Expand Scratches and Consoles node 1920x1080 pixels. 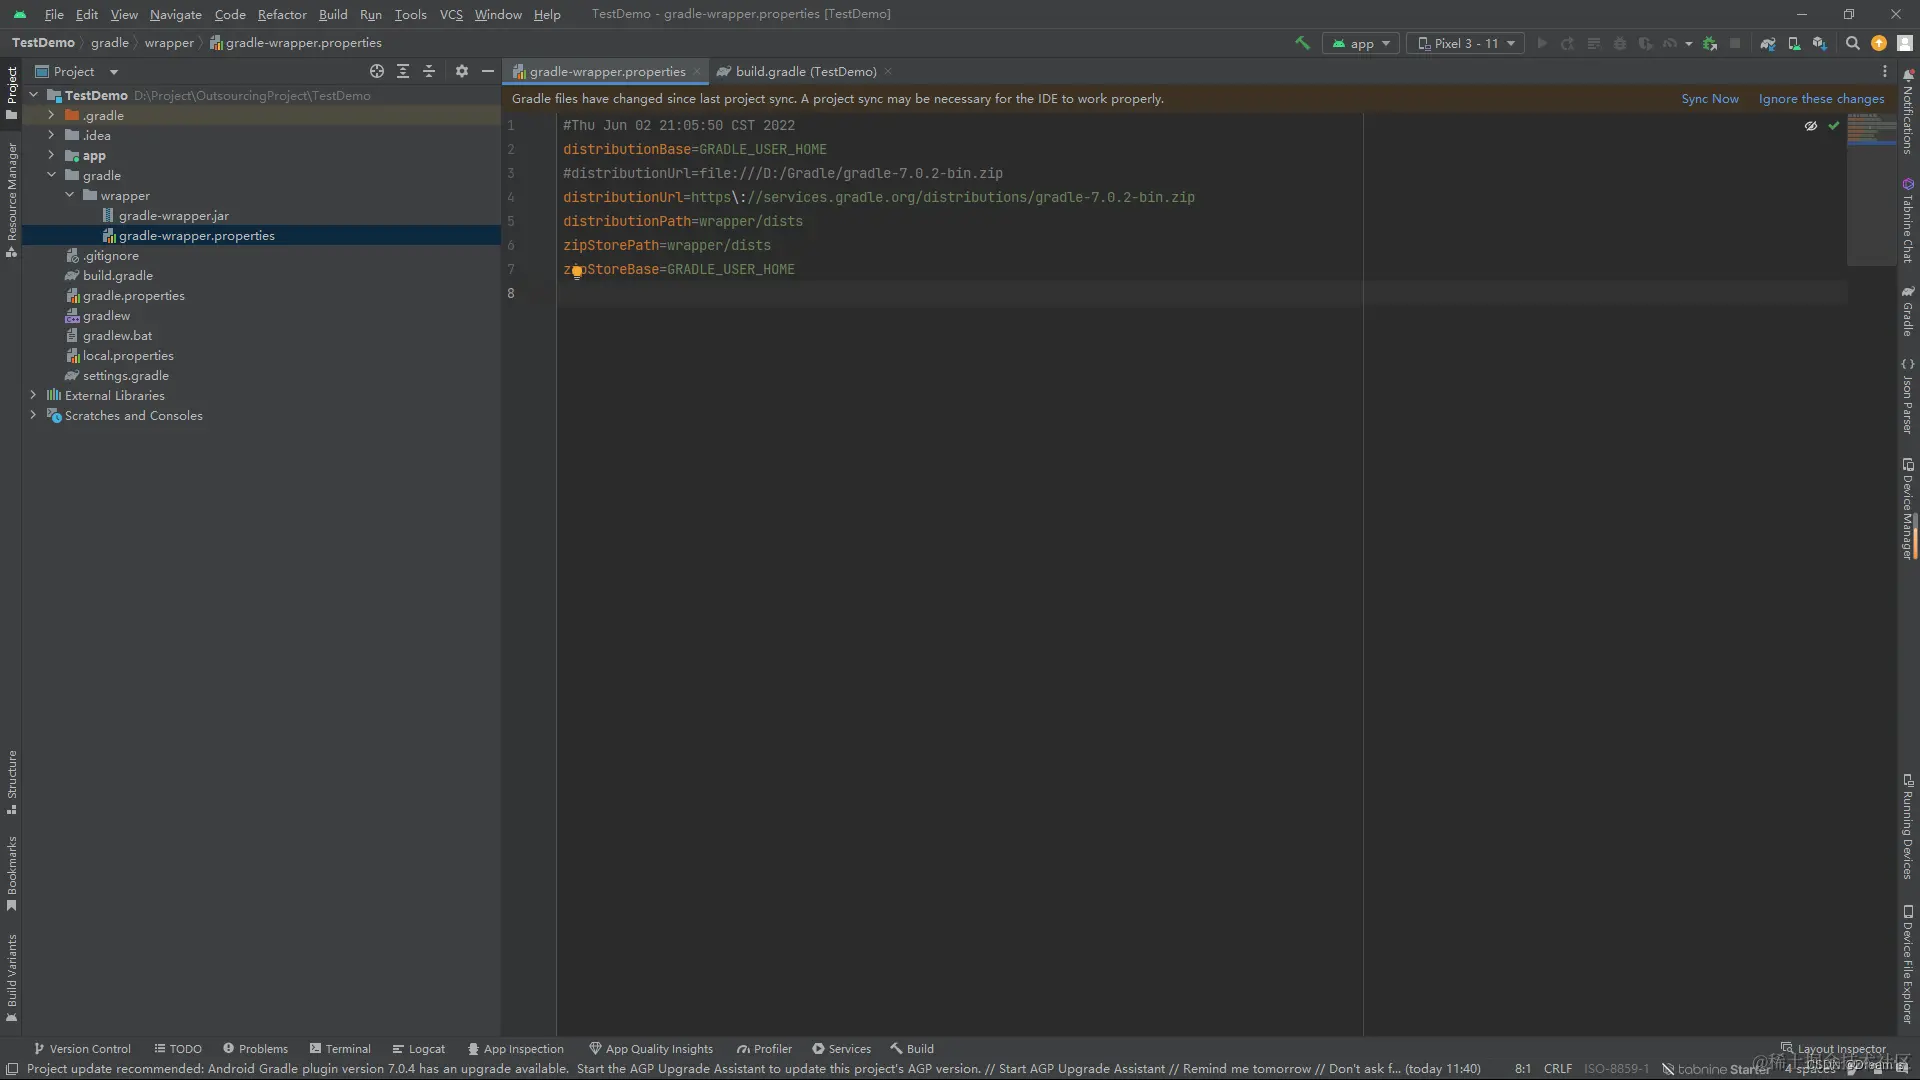(33, 415)
